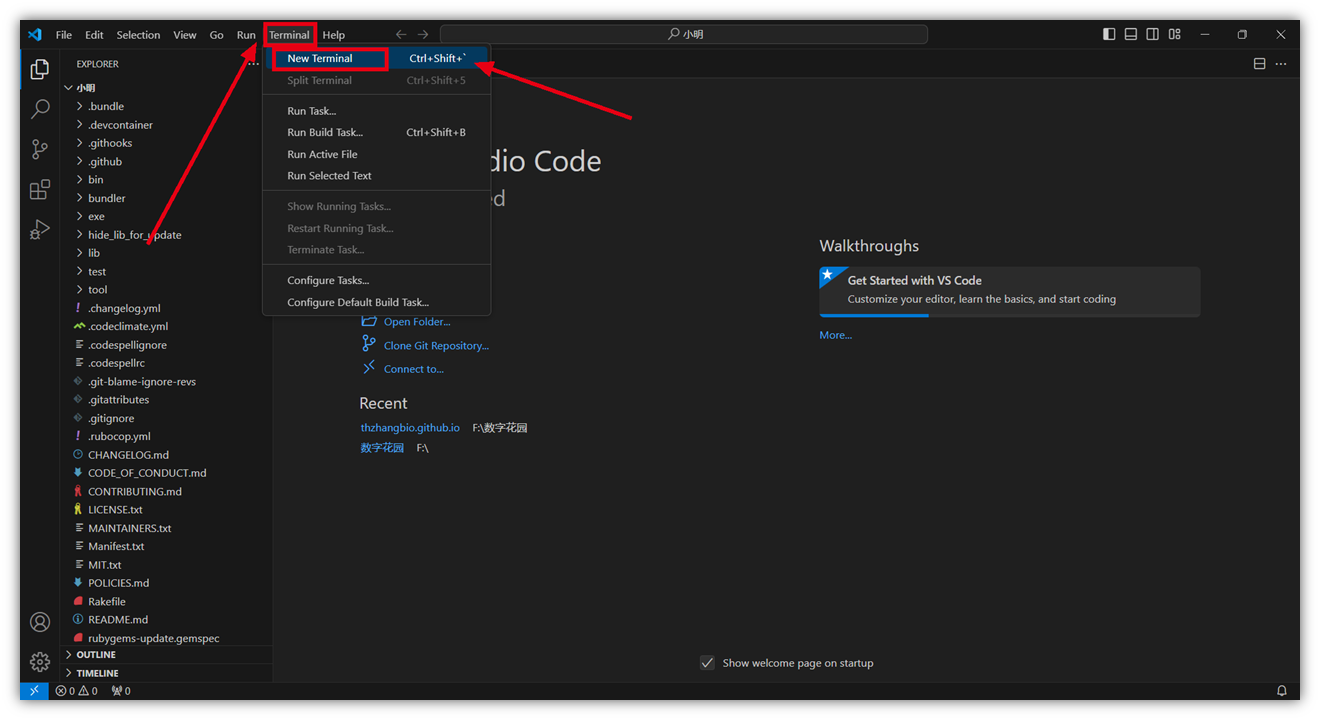
Task: Open the Search view icon
Action: [40, 109]
